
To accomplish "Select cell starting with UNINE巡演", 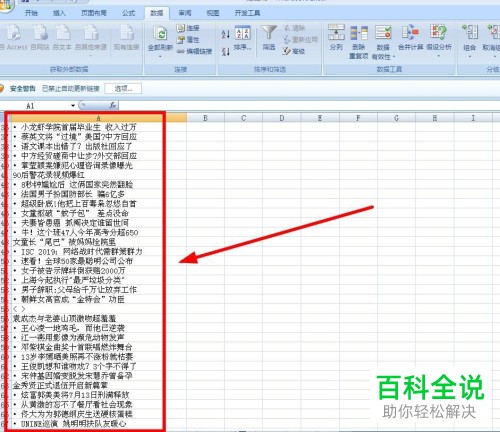I will (98, 424).
